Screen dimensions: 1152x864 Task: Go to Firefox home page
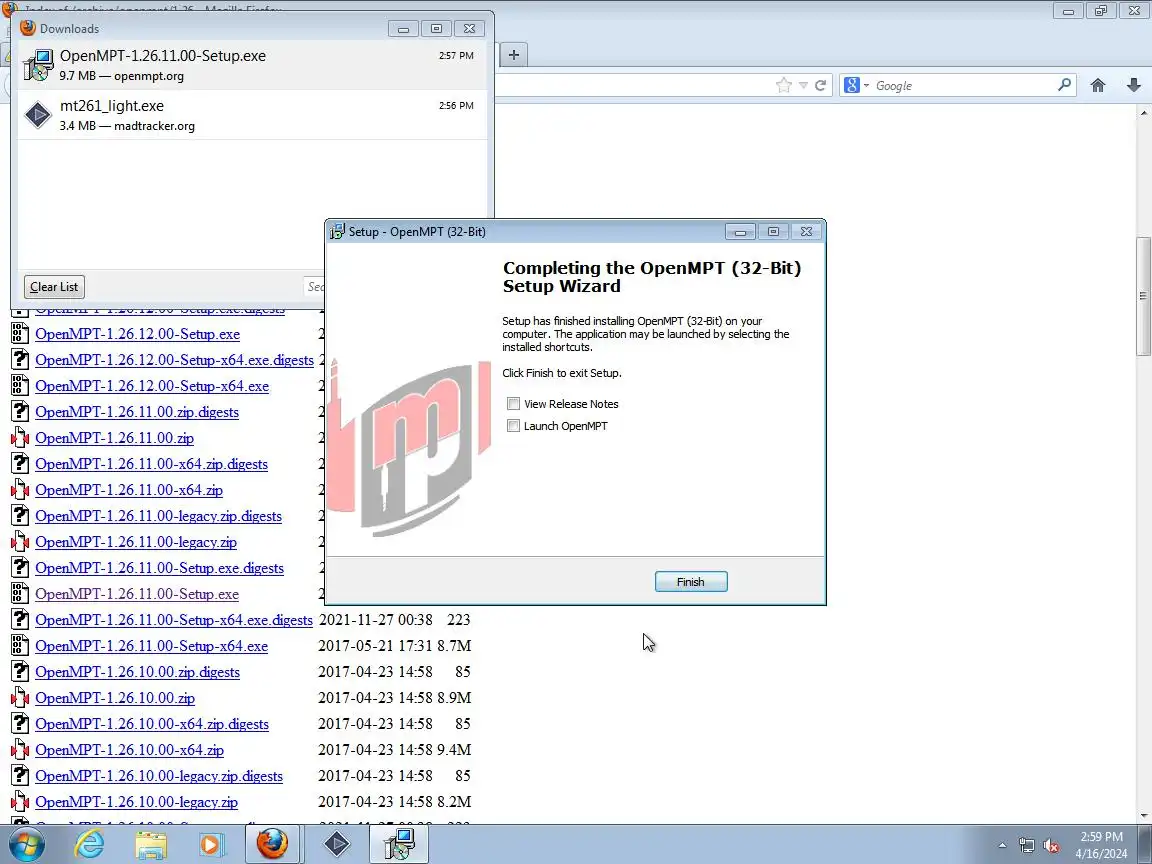coord(1098,85)
